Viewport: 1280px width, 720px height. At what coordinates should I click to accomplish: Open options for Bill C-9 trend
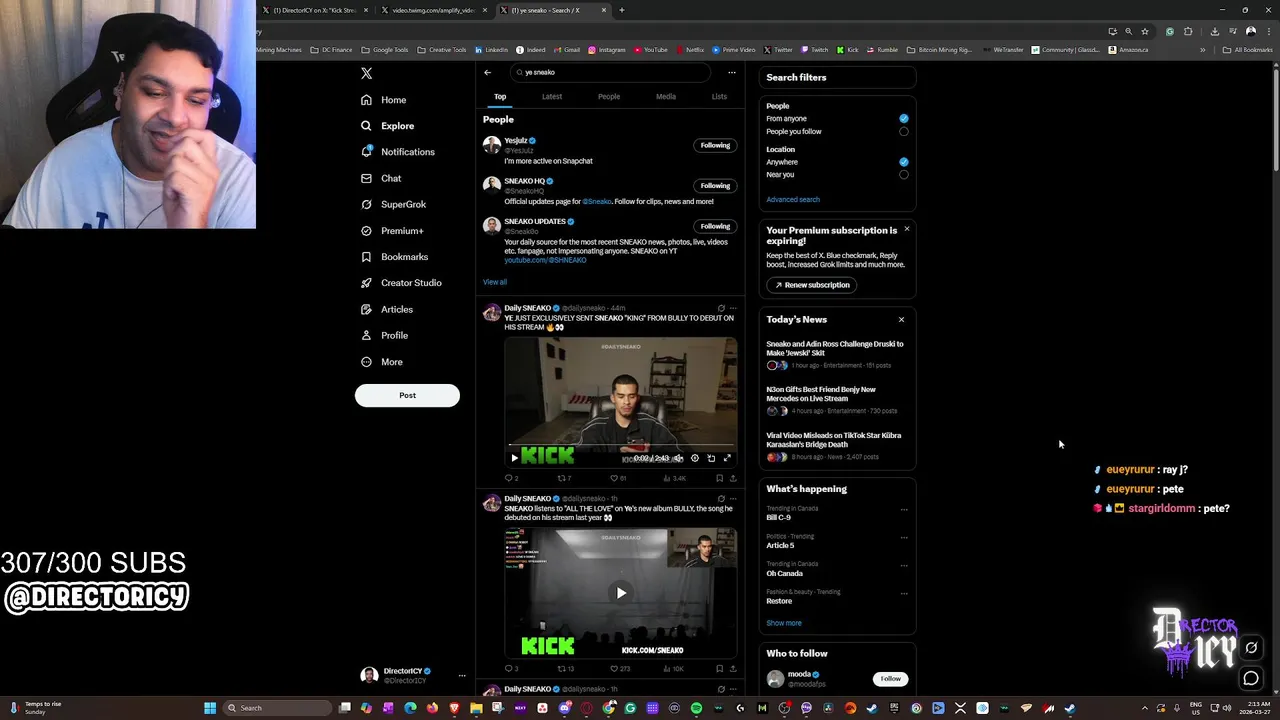click(904, 509)
